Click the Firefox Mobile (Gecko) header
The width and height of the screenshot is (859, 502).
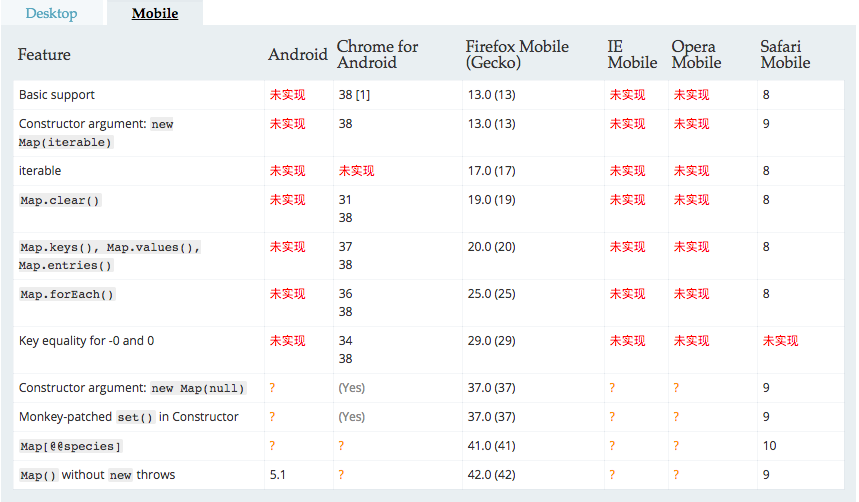pos(517,54)
